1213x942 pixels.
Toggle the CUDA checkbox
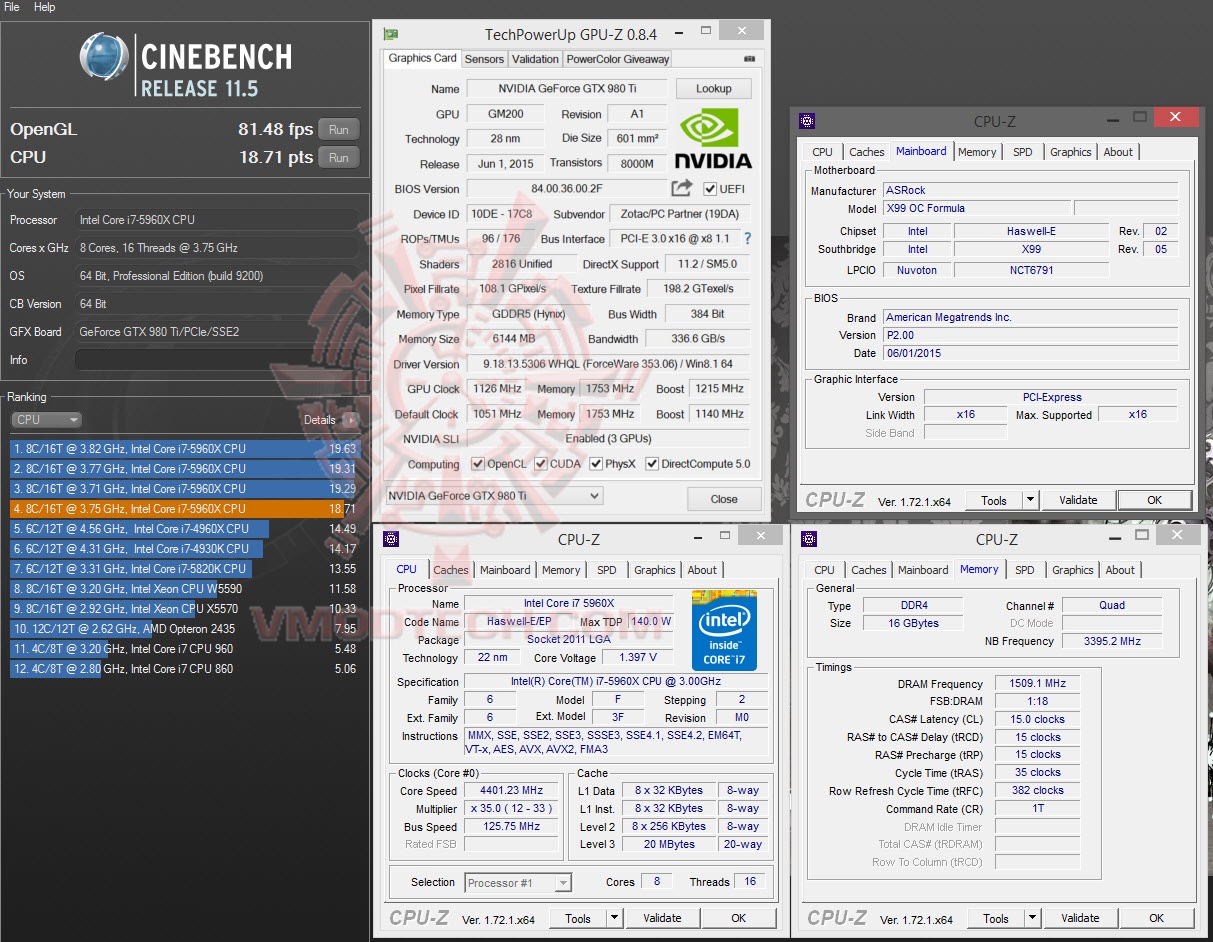tap(540, 464)
